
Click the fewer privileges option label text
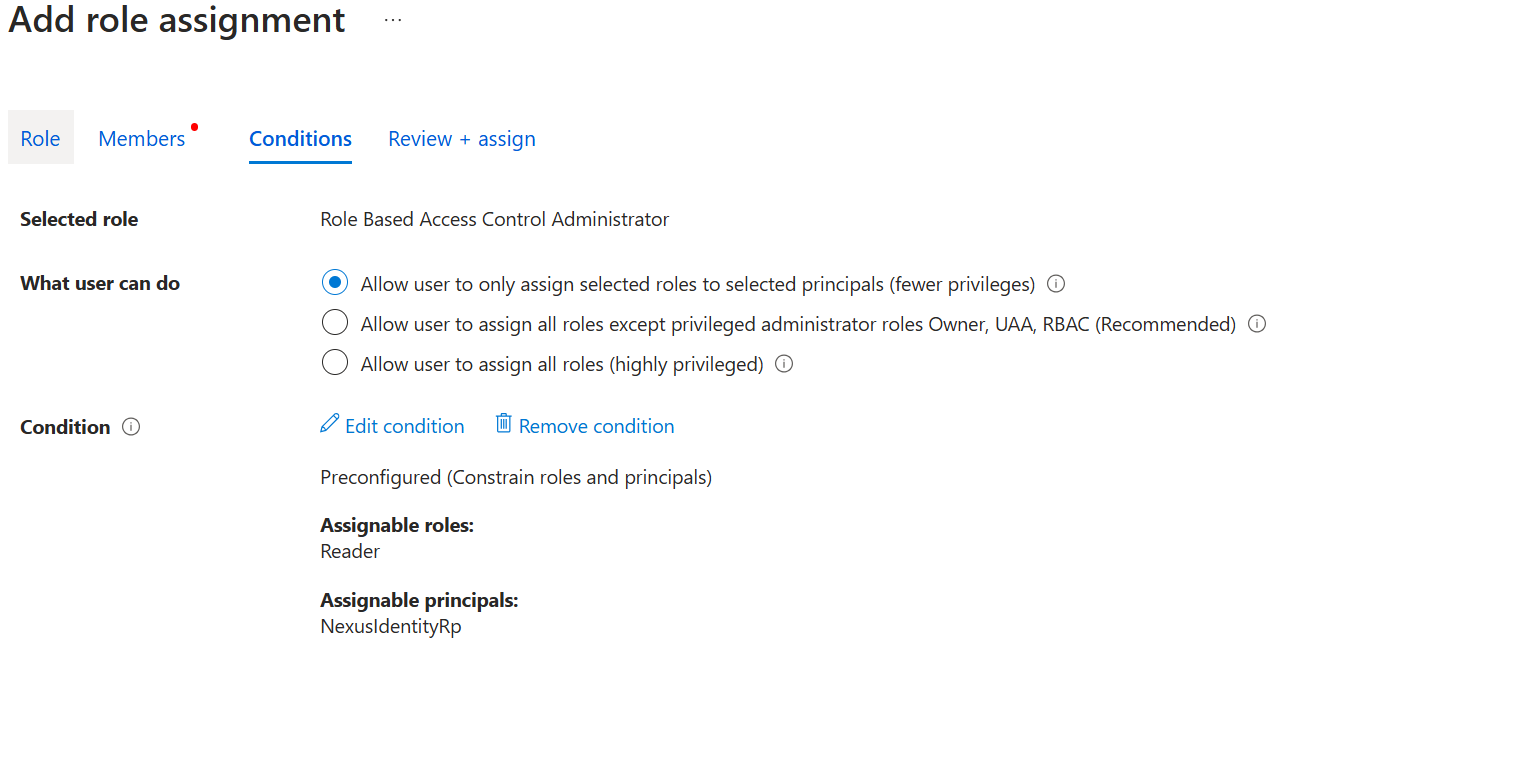pos(698,284)
